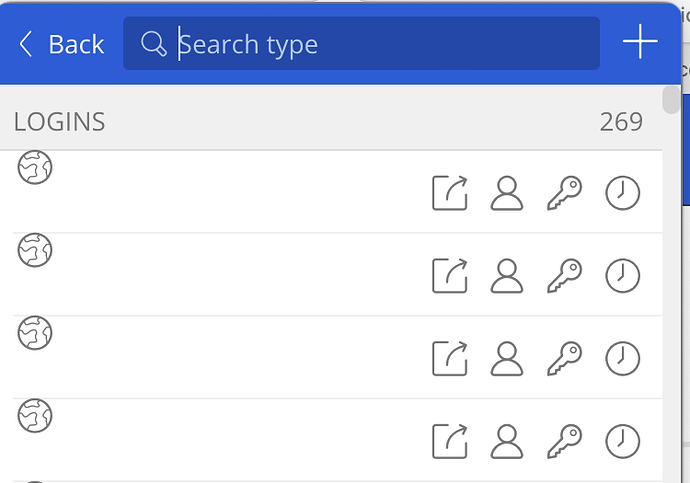Copy the fourth login's password with the key icon
This screenshot has height=483, width=690.
click(565, 441)
